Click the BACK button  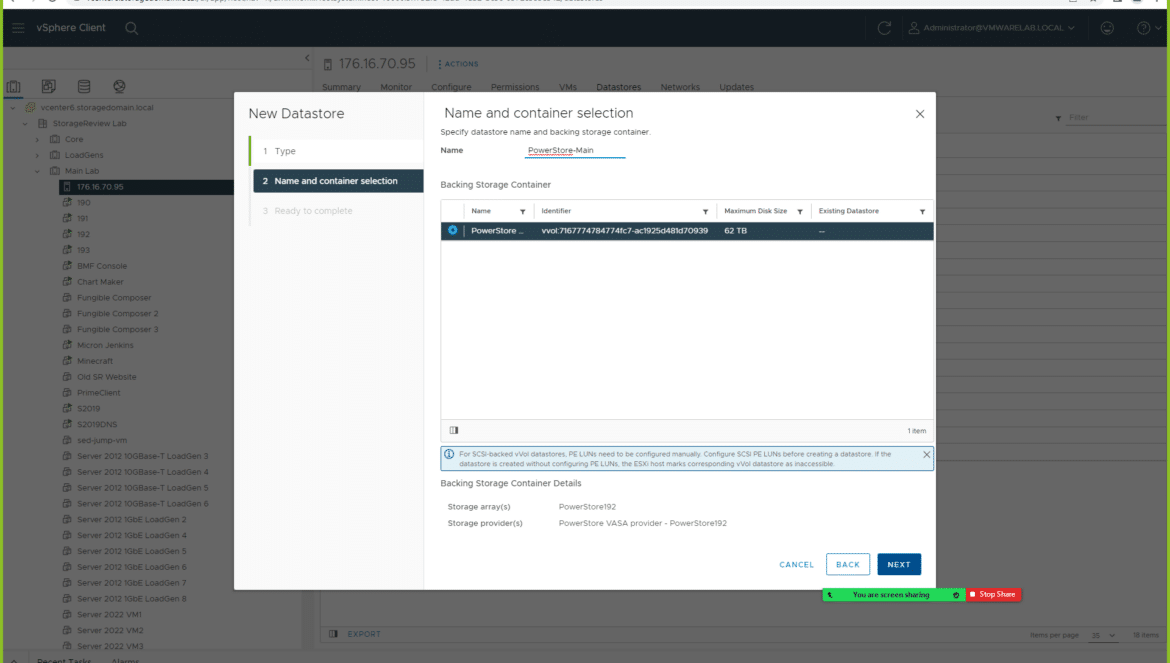click(848, 565)
